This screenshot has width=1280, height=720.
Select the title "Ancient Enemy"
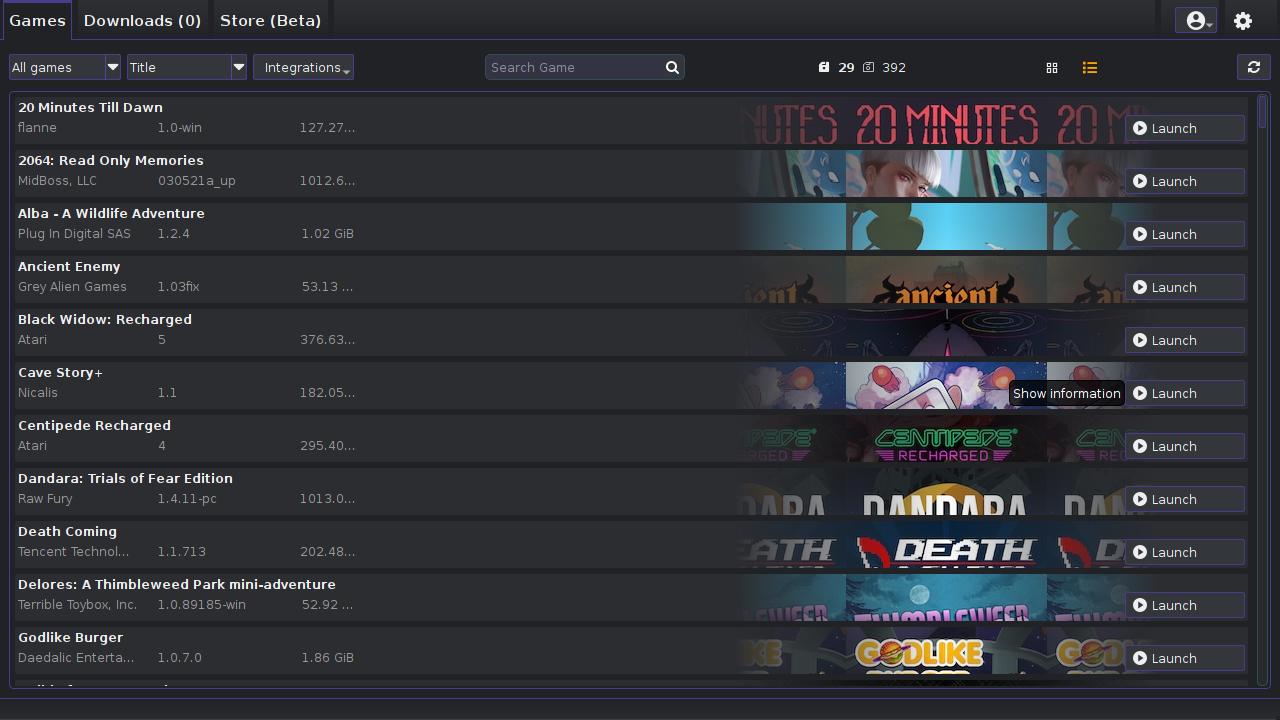click(69, 266)
